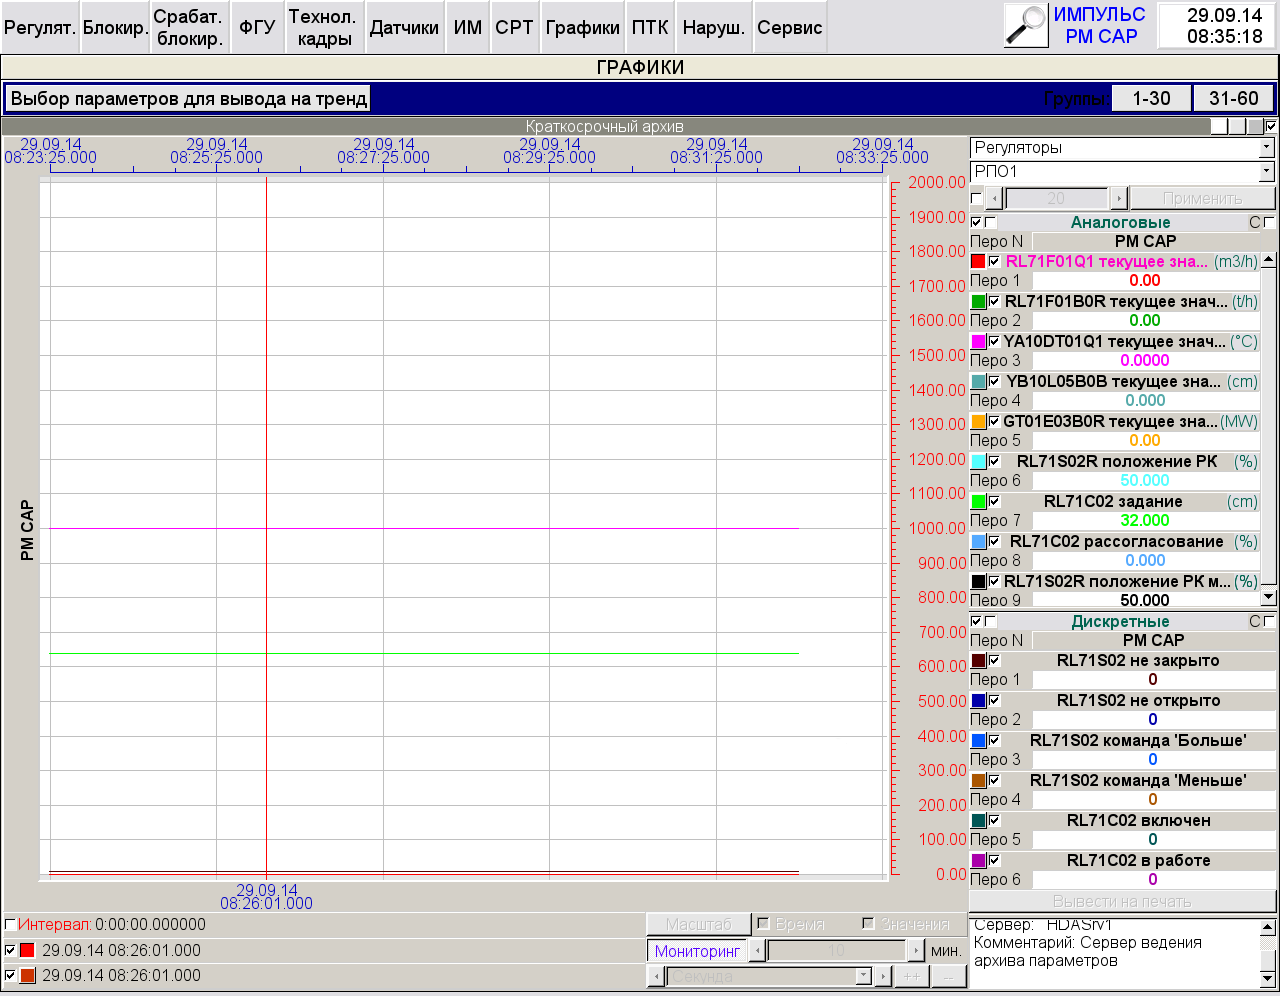Image resolution: width=1280 pixels, height=996 pixels.
Task: Click the purple swatch of RL71C02 в работе
Action: point(978,860)
